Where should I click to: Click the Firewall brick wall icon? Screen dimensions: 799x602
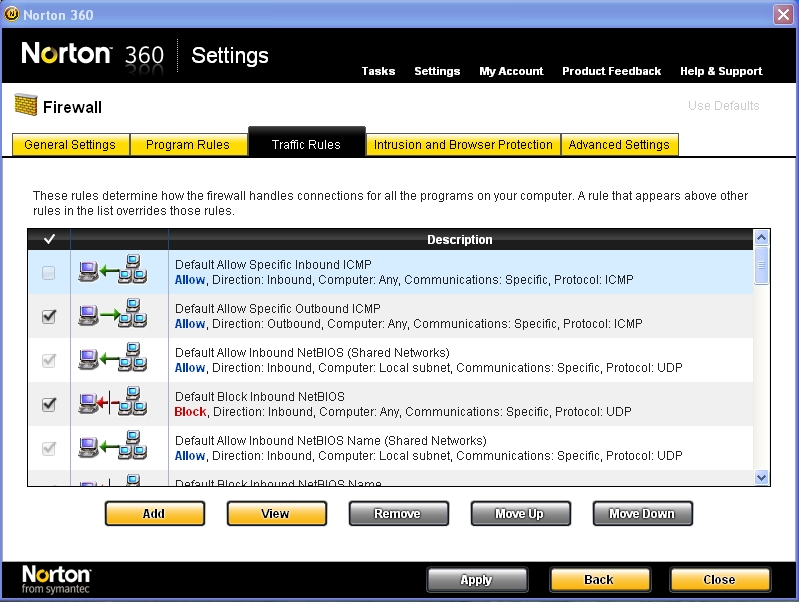coord(26,104)
